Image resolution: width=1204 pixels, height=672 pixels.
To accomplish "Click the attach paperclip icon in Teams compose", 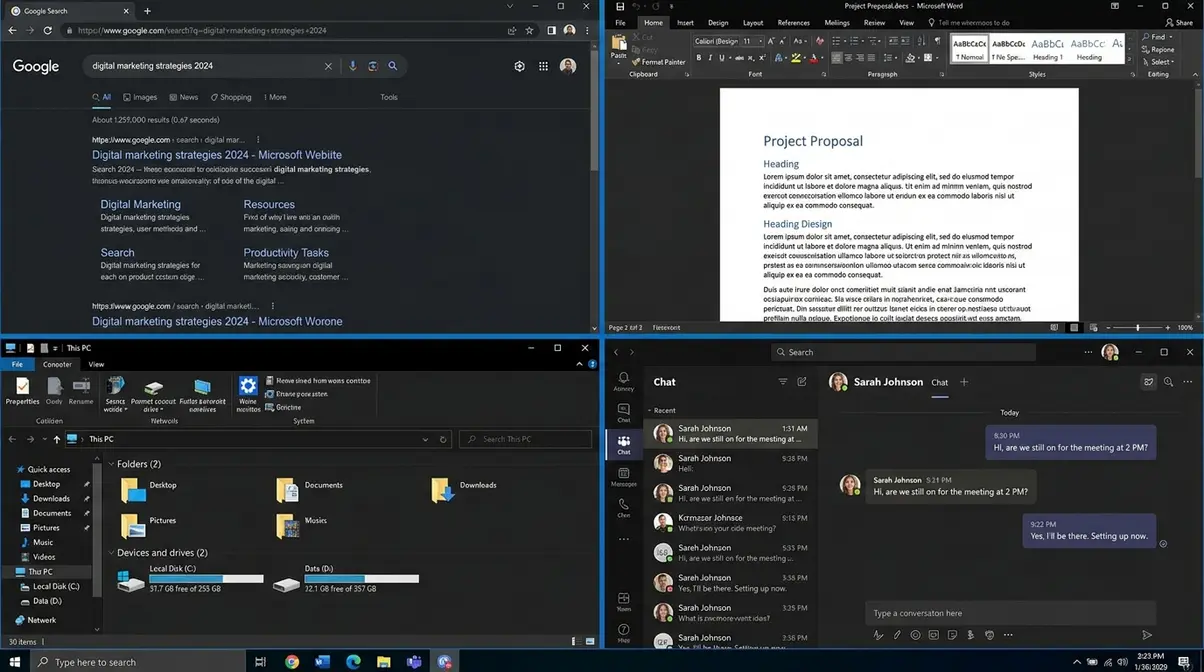I will pyautogui.click(x=897, y=635).
